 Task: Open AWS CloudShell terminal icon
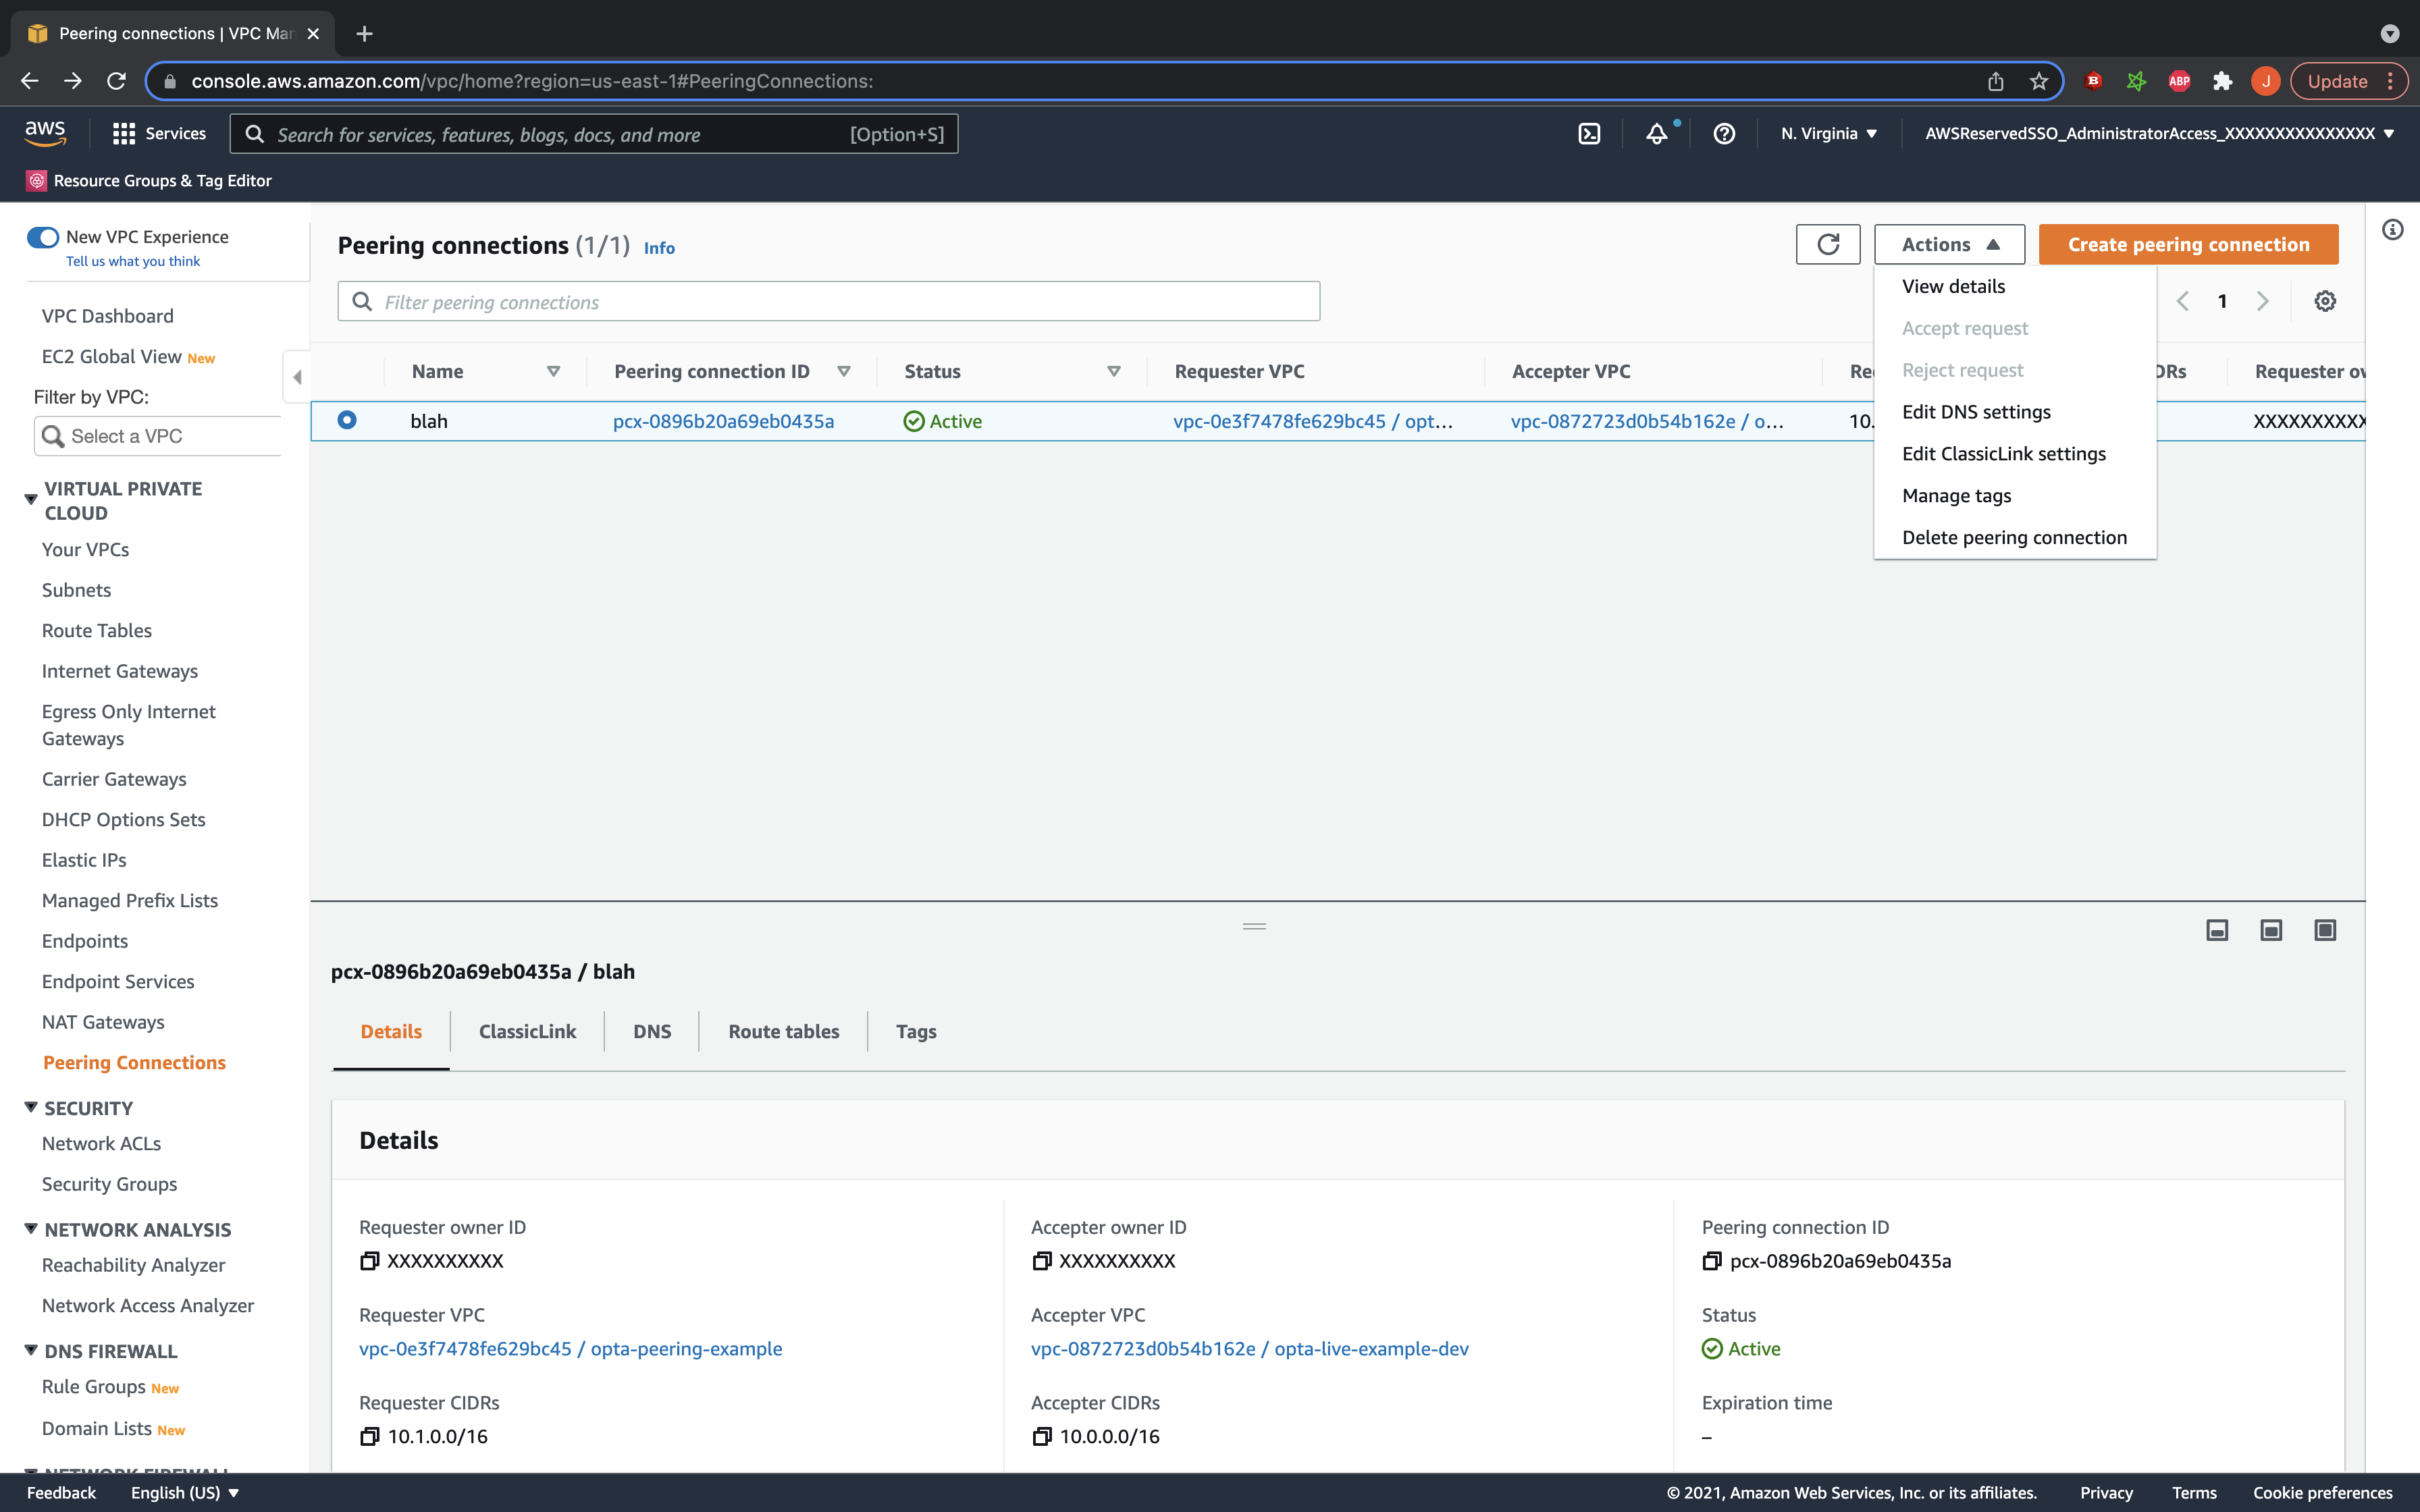[x=1589, y=133]
